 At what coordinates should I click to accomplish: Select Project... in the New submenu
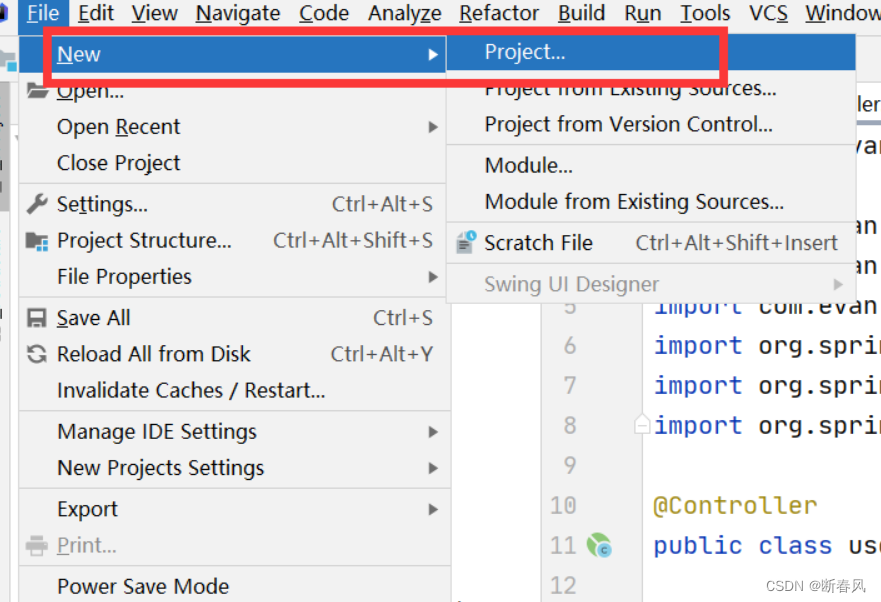click(525, 52)
